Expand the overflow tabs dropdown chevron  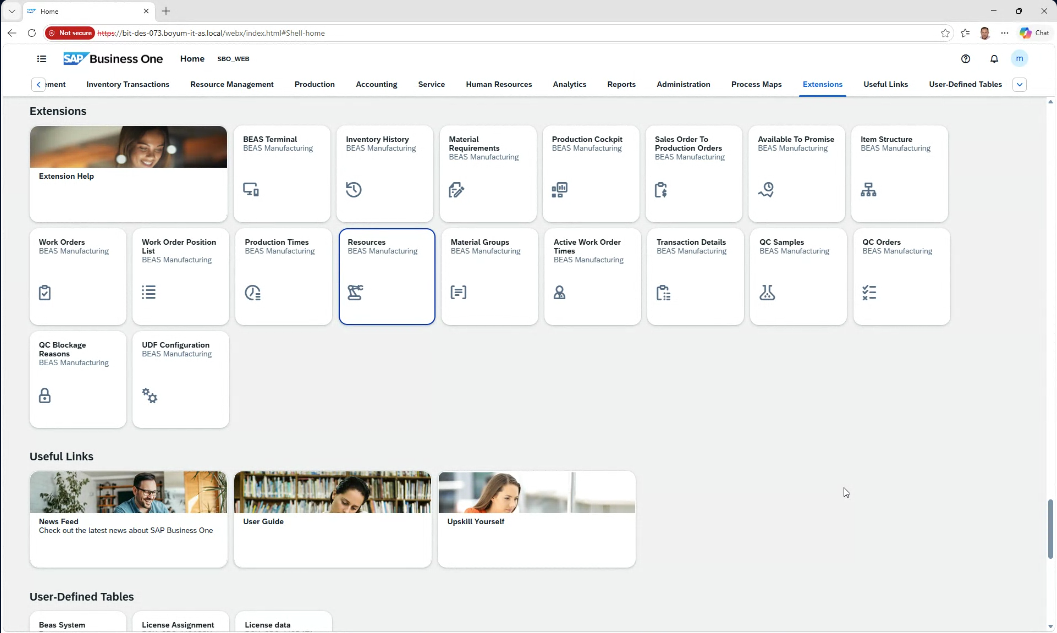point(1019,84)
